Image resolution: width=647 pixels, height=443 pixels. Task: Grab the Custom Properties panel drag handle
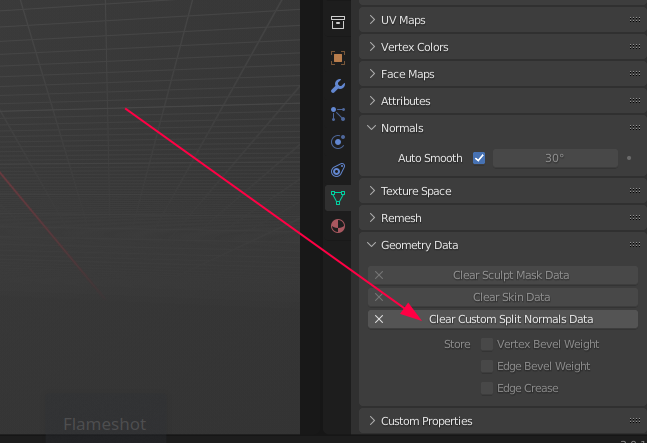click(x=635, y=421)
